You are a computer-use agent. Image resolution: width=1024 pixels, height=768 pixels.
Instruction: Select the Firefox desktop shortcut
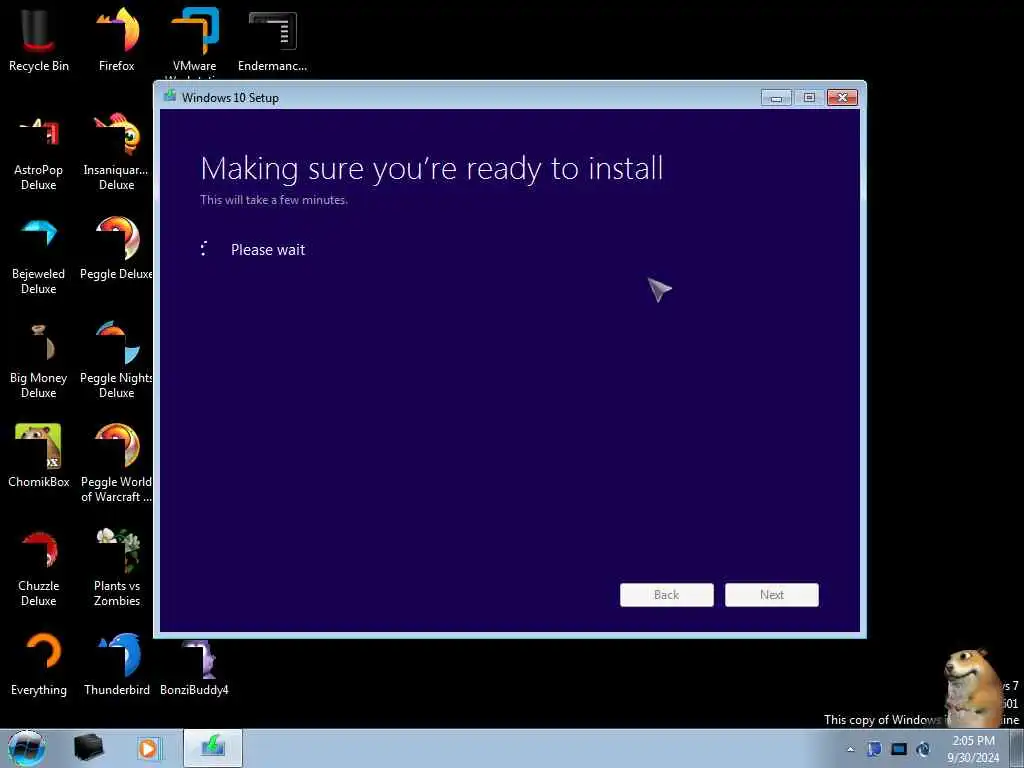pos(117,40)
